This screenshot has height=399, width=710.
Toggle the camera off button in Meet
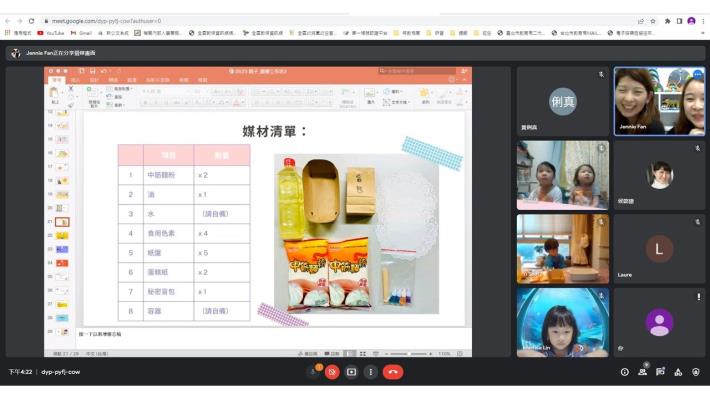pyautogui.click(x=332, y=372)
